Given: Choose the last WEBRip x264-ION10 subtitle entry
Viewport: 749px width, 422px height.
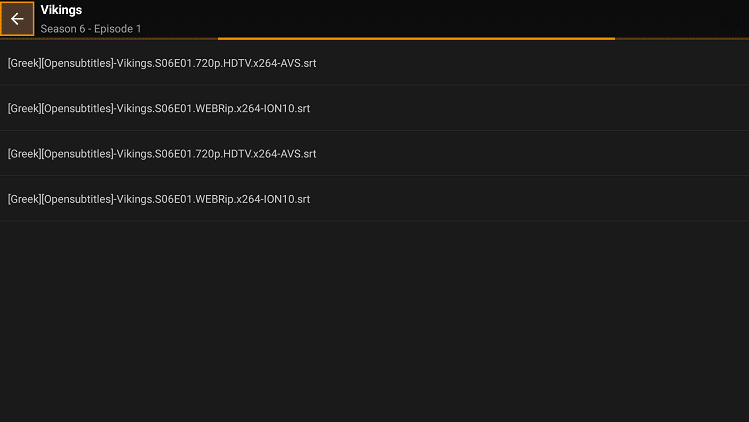Looking at the screenshot, I should [159, 199].
